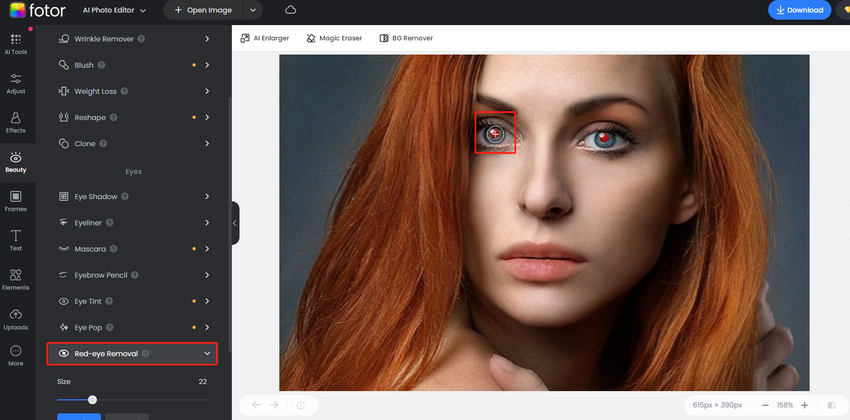Image resolution: width=850 pixels, height=420 pixels.
Task: Collapse the Red-eye Removal section
Action: (207, 354)
